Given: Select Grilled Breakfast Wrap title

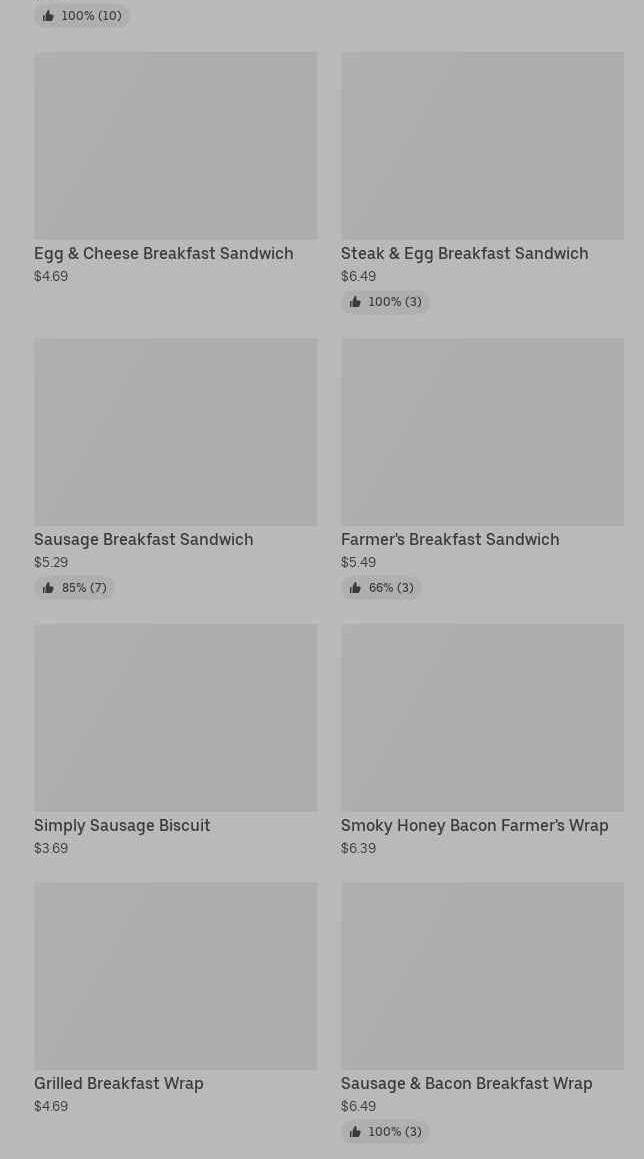Looking at the screenshot, I should [118, 1084].
